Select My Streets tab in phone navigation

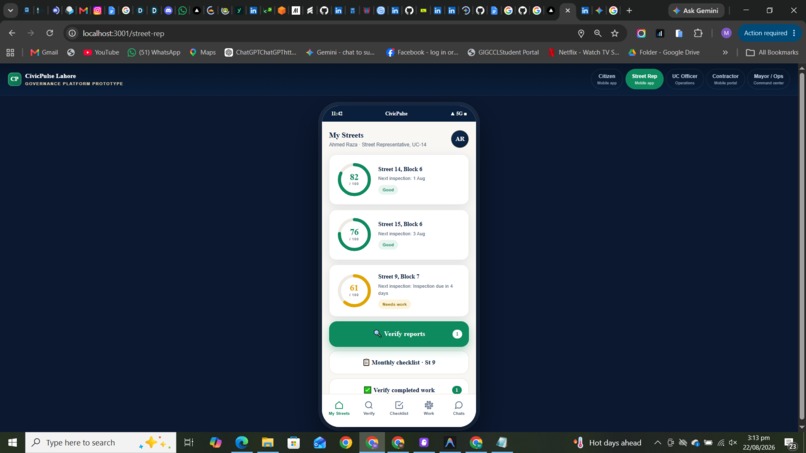pyautogui.click(x=339, y=408)
